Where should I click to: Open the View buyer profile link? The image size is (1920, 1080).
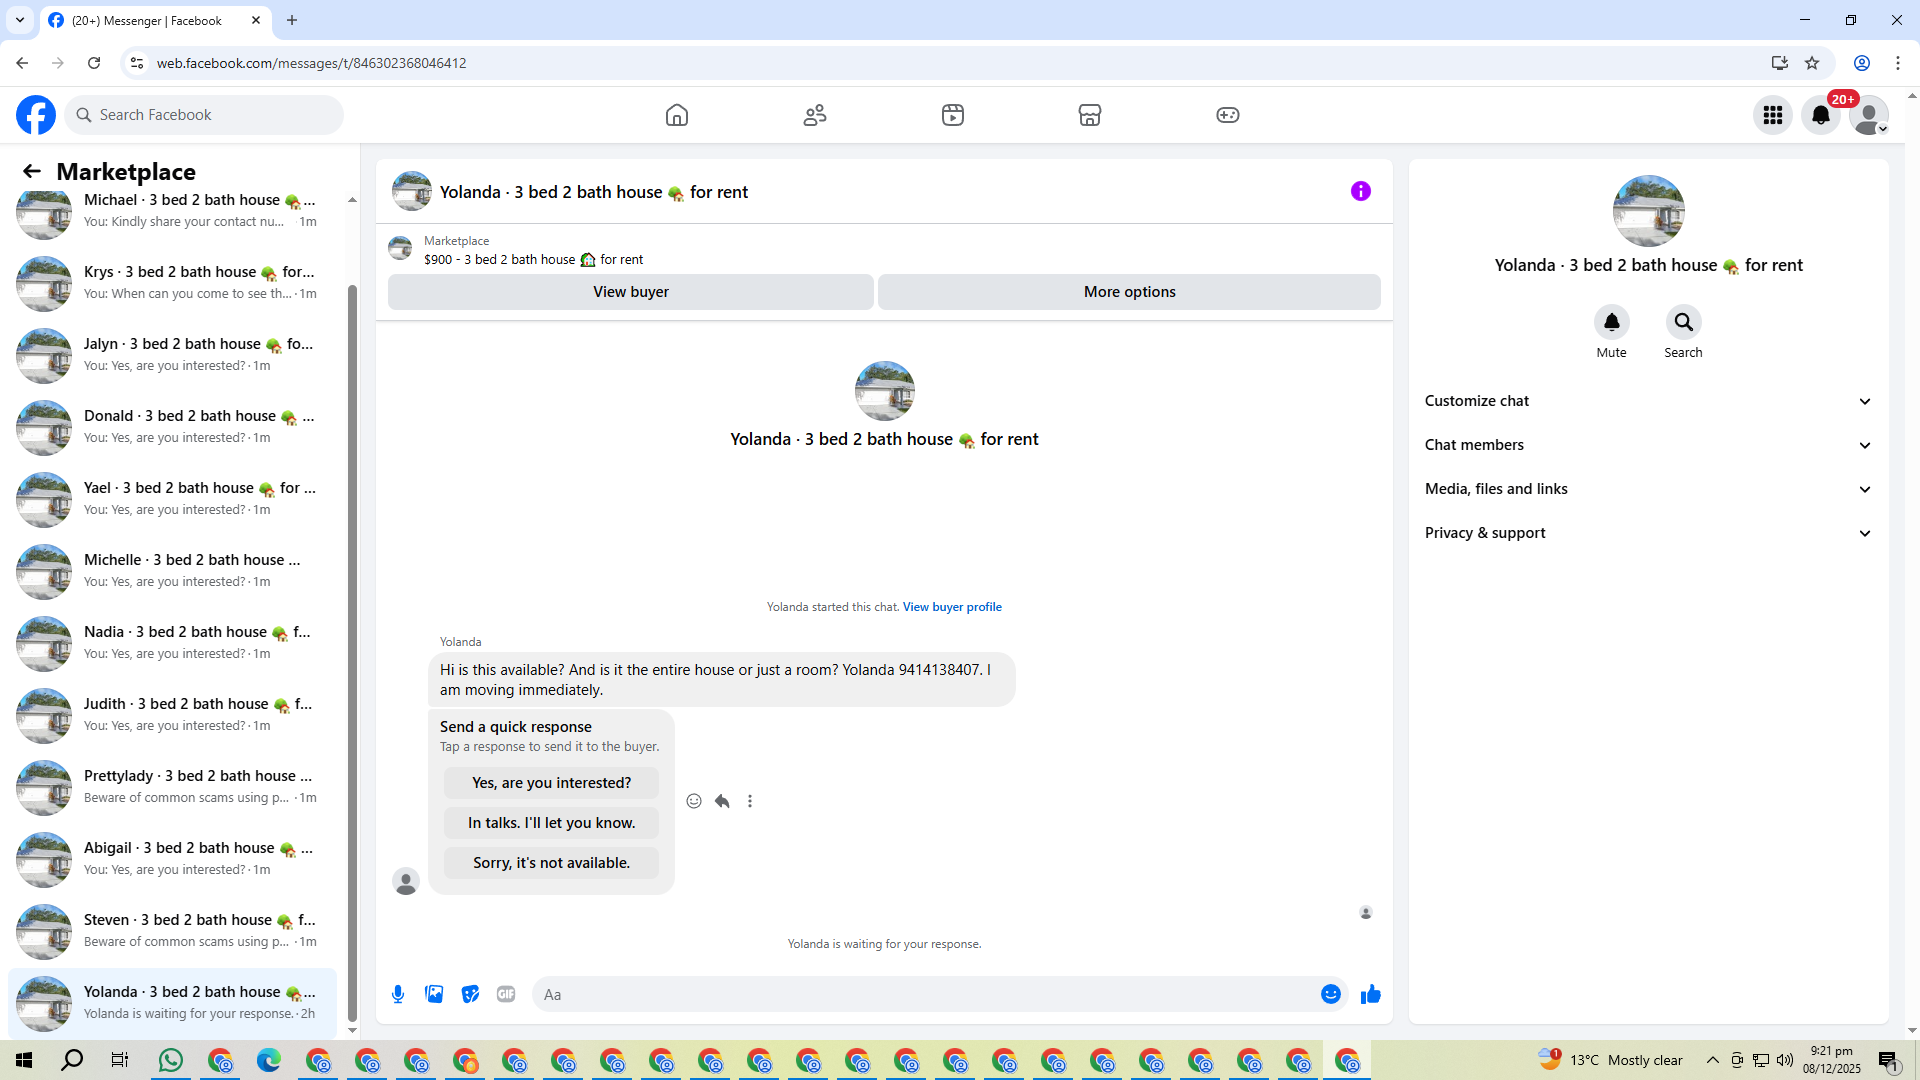[x=952, y=607]
